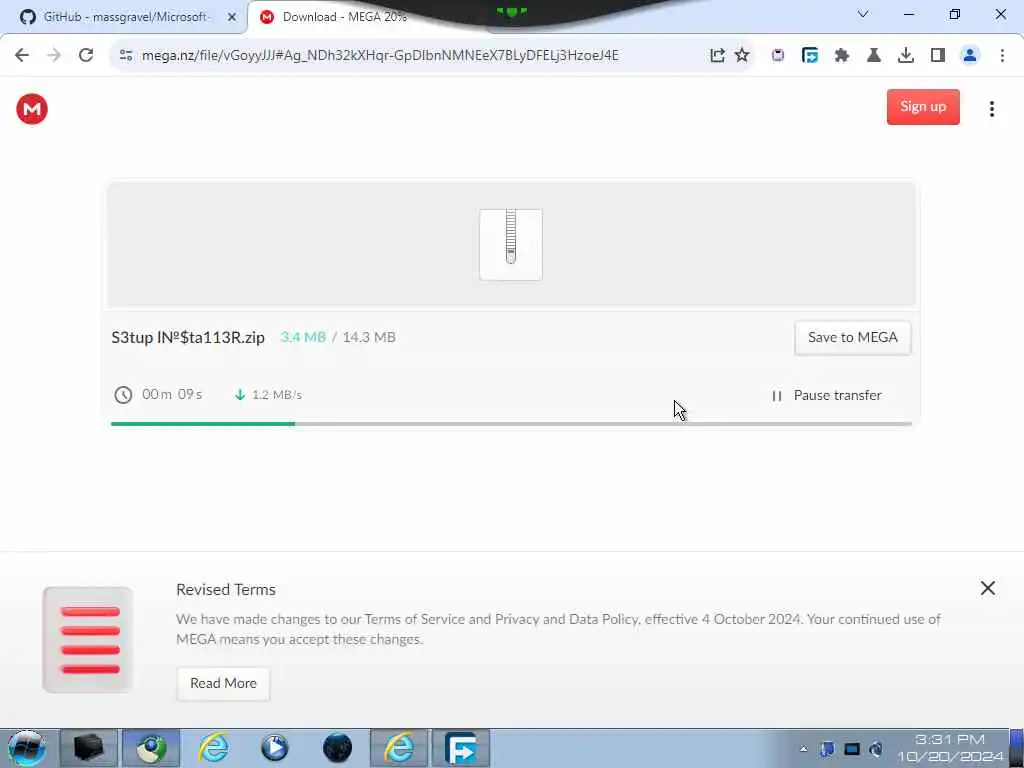Image resolution: width=1024 pixels, height=768 pixels.
Task: Dismiss the Revised Terms banner
Action: point(987,588)
